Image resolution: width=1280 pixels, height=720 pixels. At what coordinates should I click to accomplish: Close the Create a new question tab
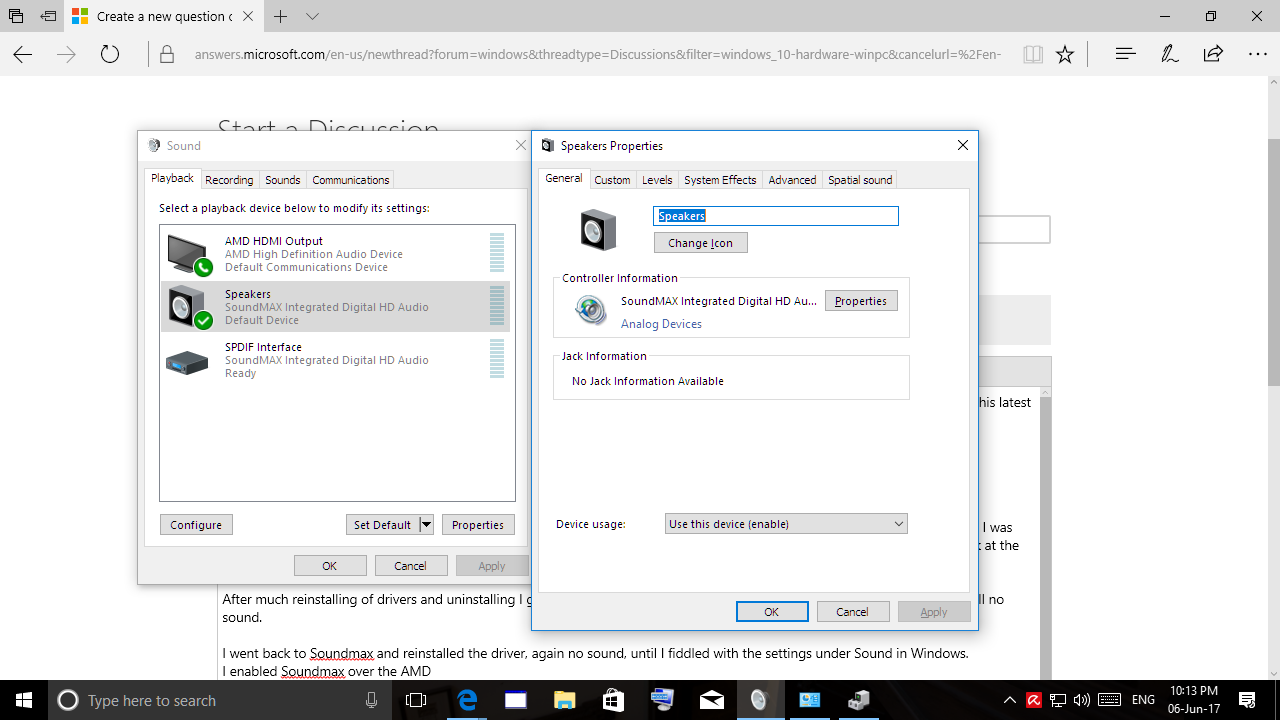248,16
